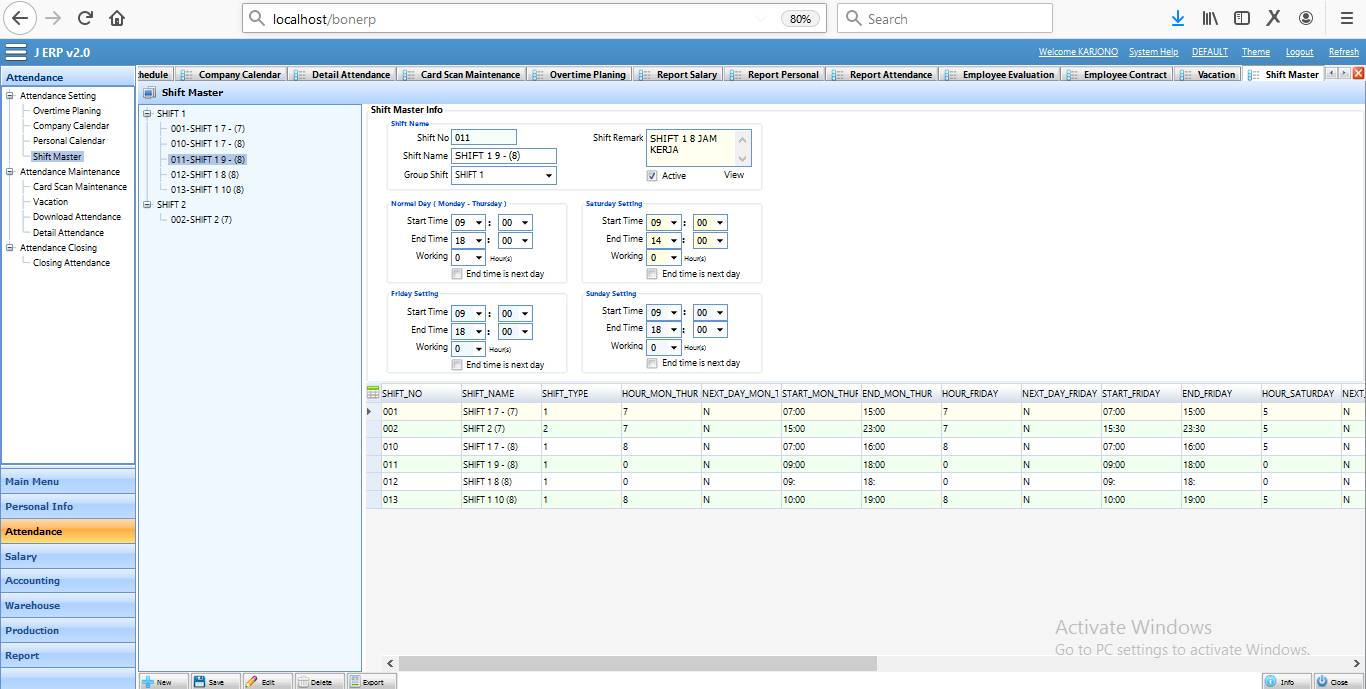
Task: Switch to the Report Salary tab
Action: (x=686, y=75)
